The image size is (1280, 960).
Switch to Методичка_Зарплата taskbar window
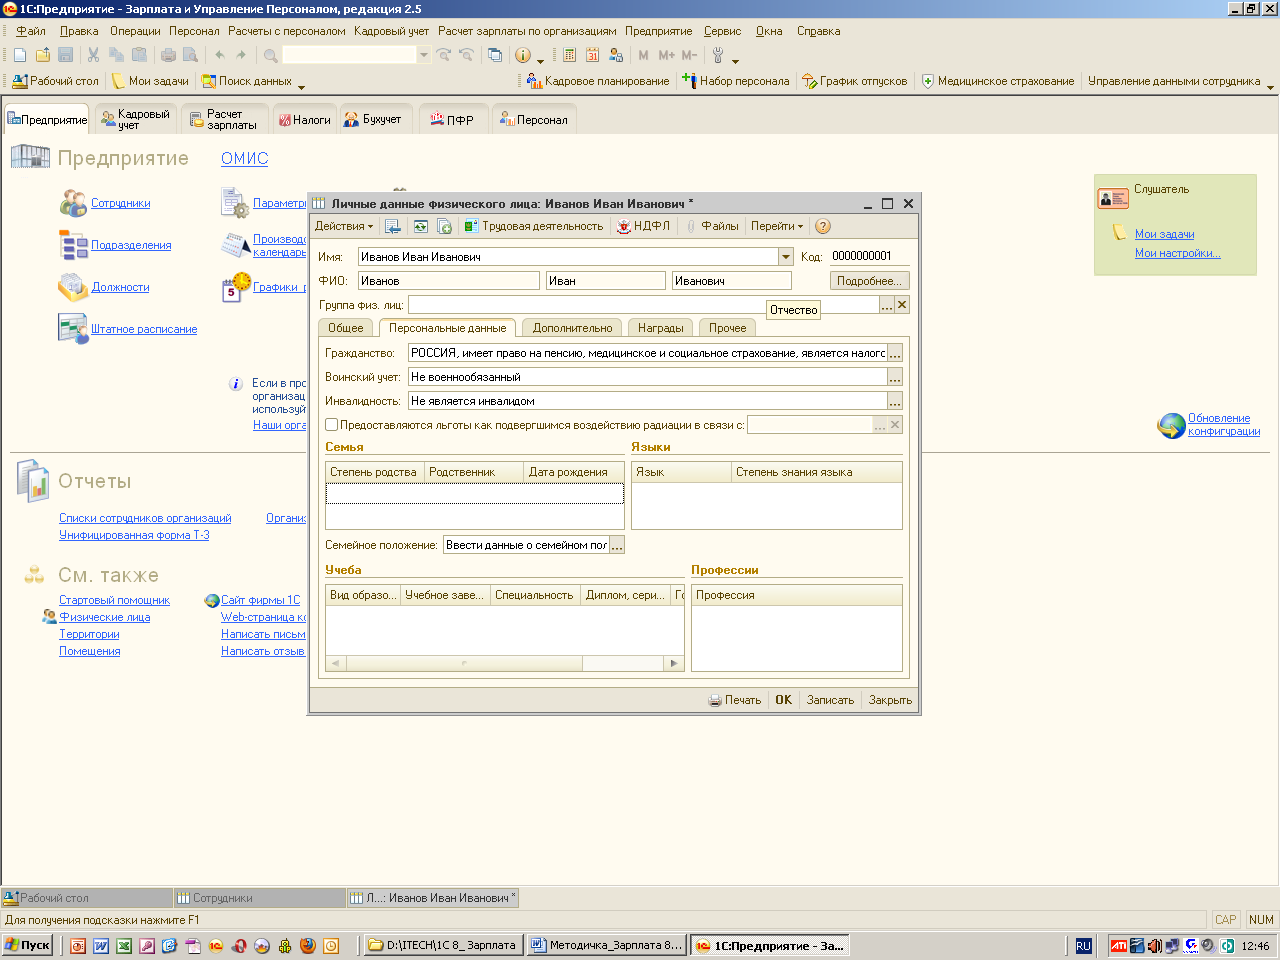coord(607,945)
